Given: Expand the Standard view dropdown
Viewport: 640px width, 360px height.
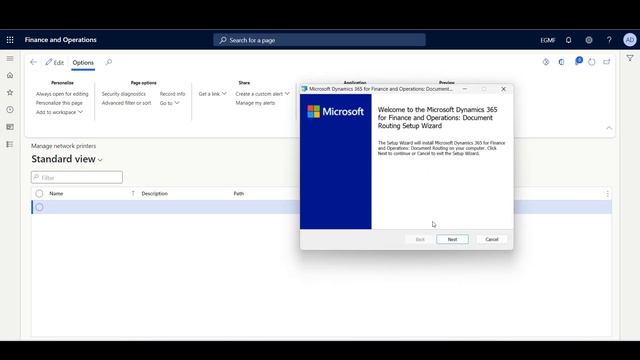Looking at the screenshot, I should (67, 159).
